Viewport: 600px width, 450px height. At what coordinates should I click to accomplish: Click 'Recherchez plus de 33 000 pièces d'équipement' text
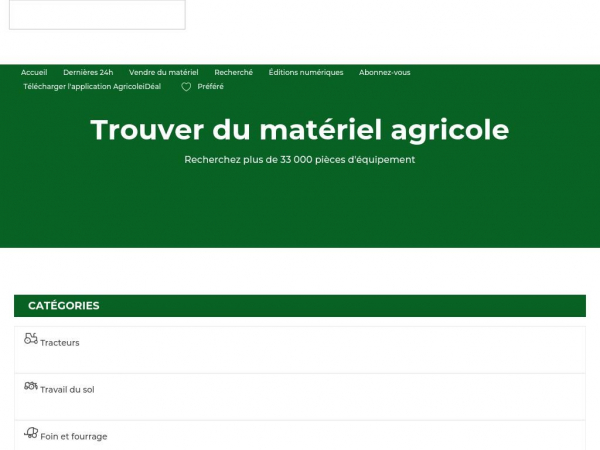pos(300,160)
